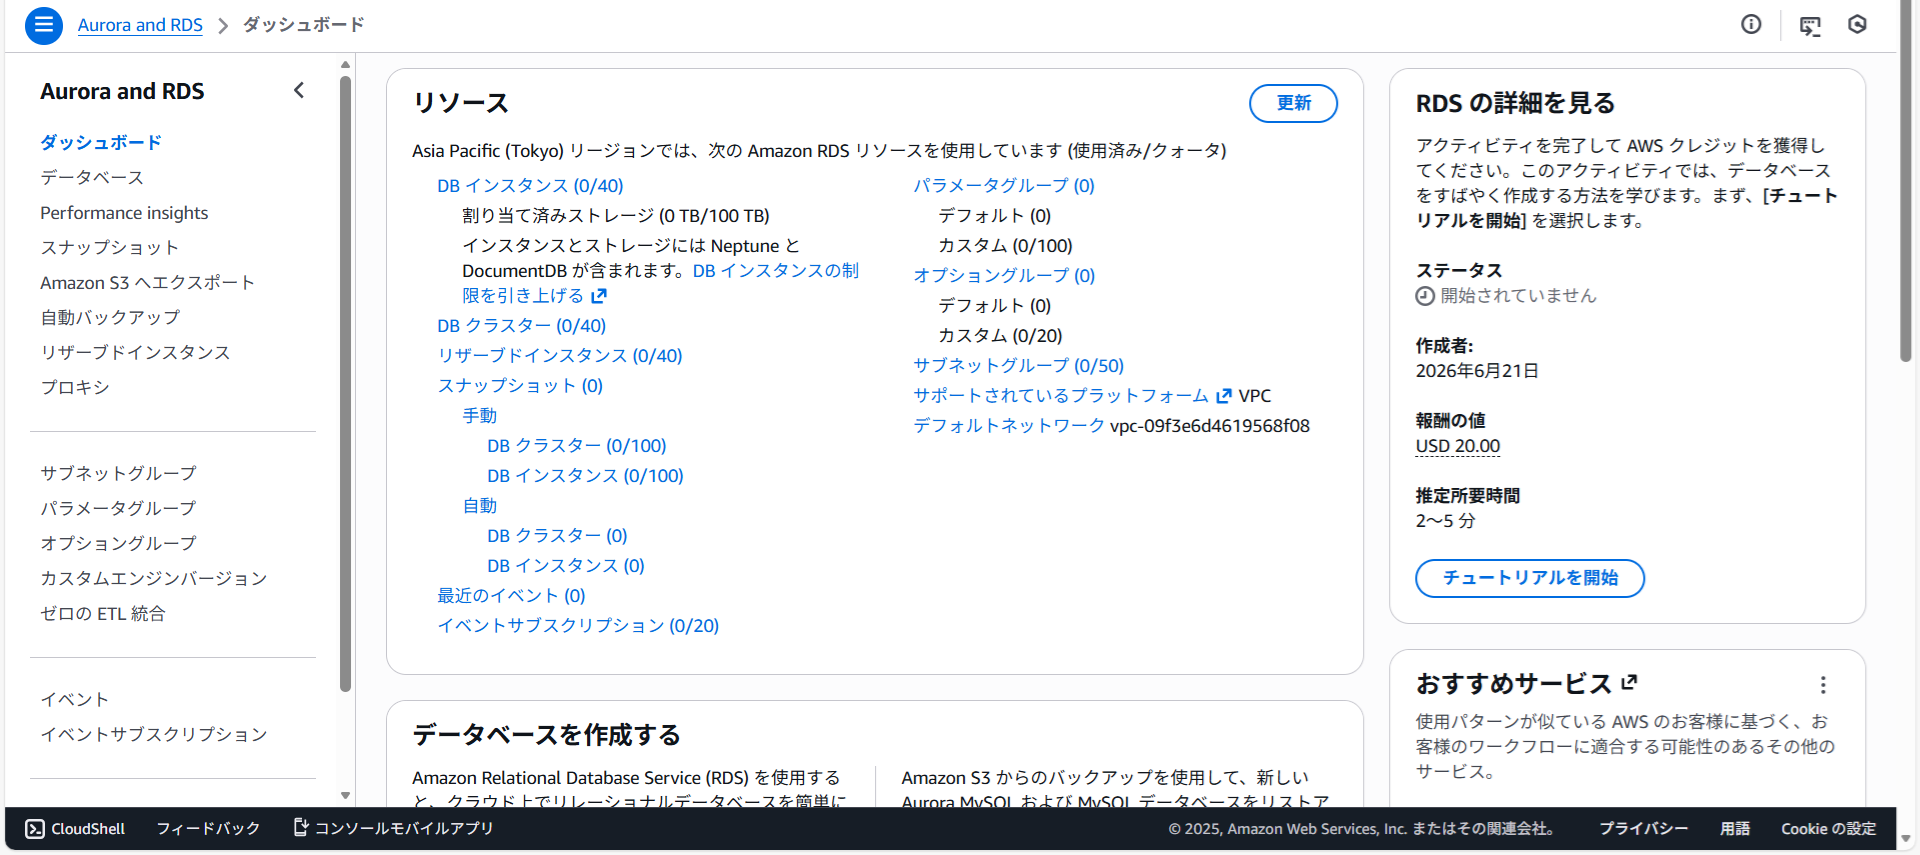This screenshot has width=1920, height=855.
Task: Open the おすすめサービス three-dot options menu
Action: [x=1823, y=685]
